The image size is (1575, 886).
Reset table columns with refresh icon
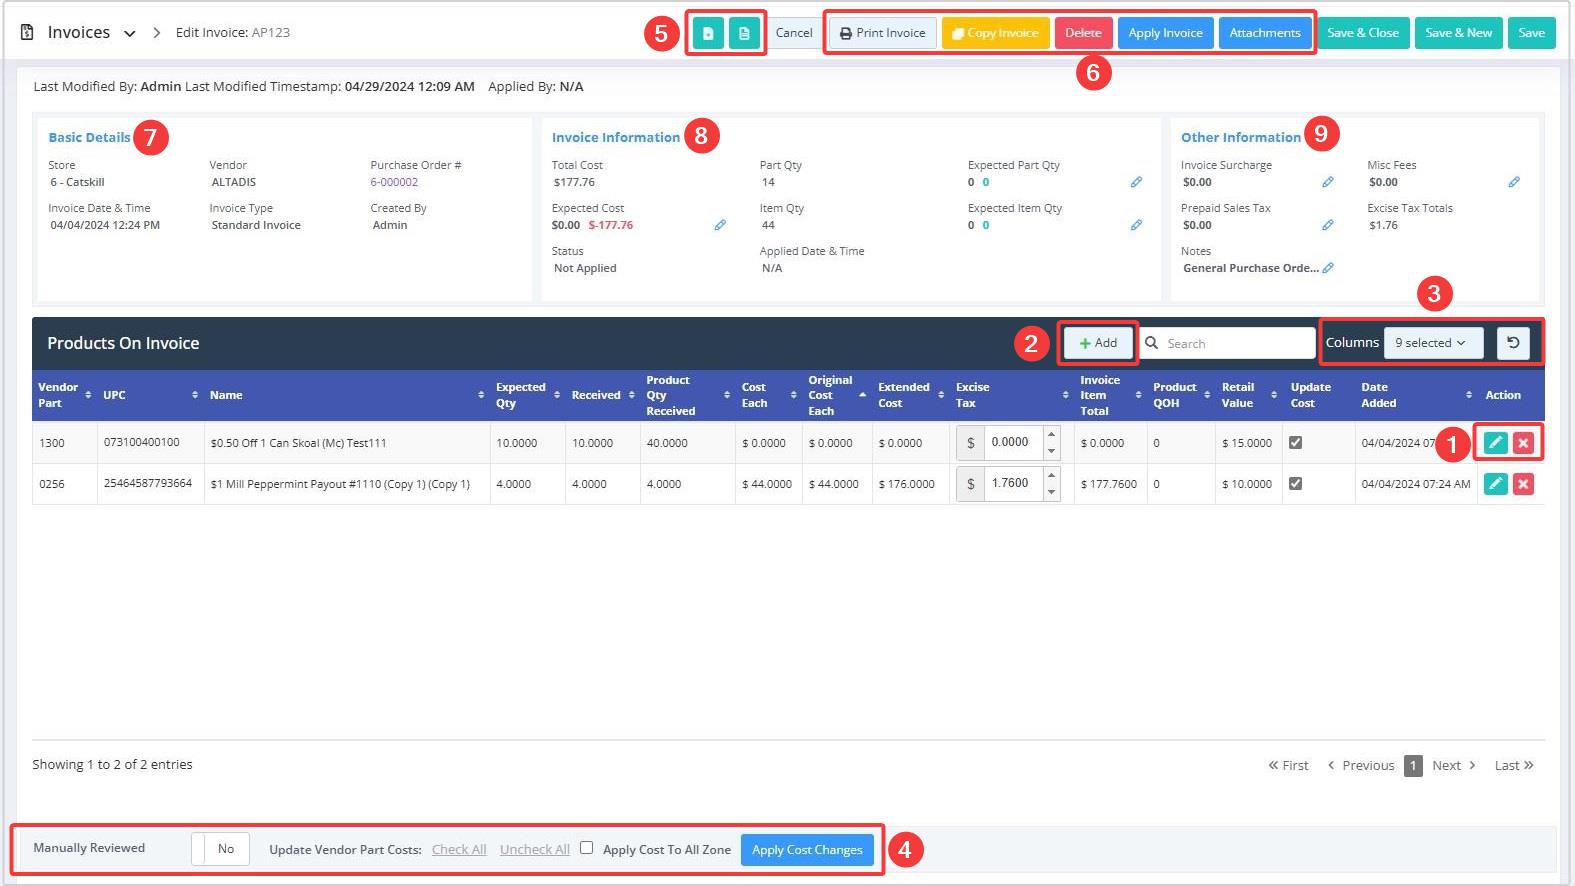1513,343
